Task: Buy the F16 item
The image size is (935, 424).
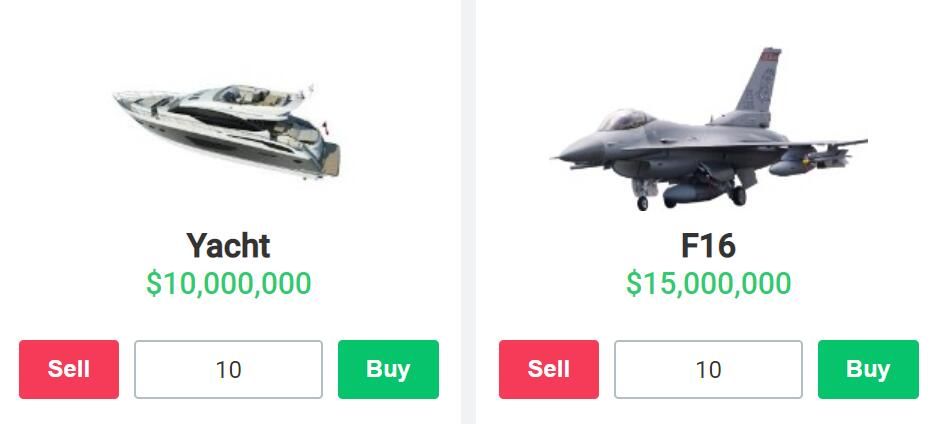Action: pyautogui.click(x=868, y=369)
